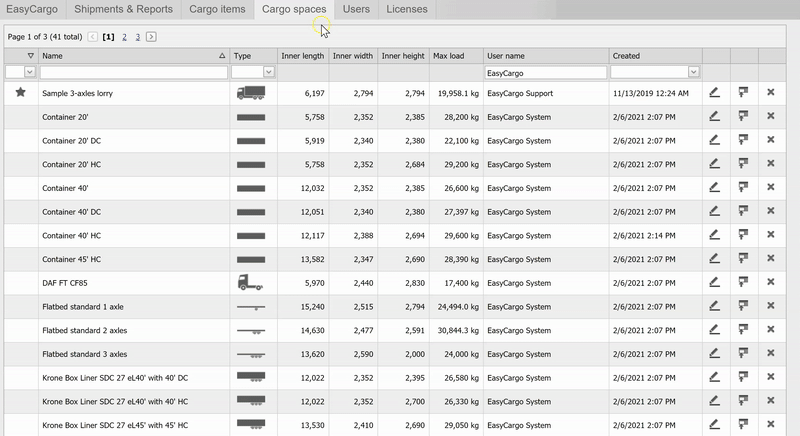This screenshot has width=800, height=436.
Task: Copy the Container 20' HC cargo space
Action: (x=743, y=164)
